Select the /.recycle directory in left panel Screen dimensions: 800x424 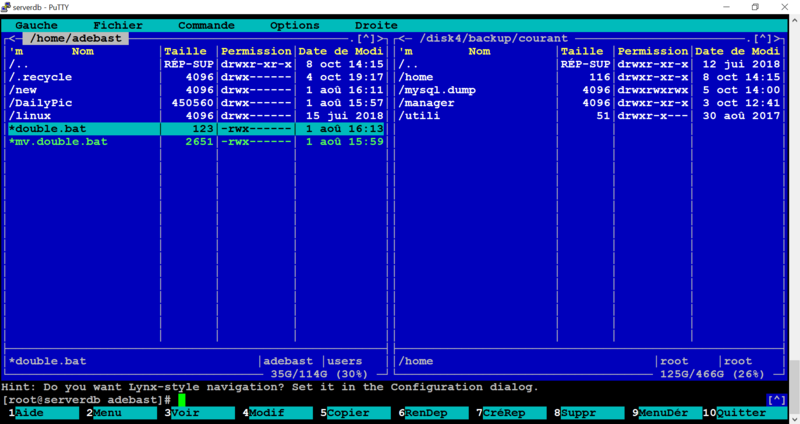tap(196, 77)
